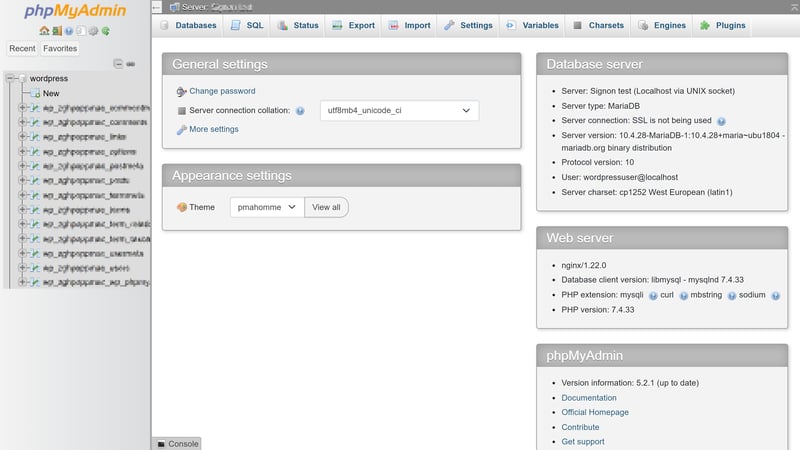Collapse all tree items in navigation panel

coord(118,64)
